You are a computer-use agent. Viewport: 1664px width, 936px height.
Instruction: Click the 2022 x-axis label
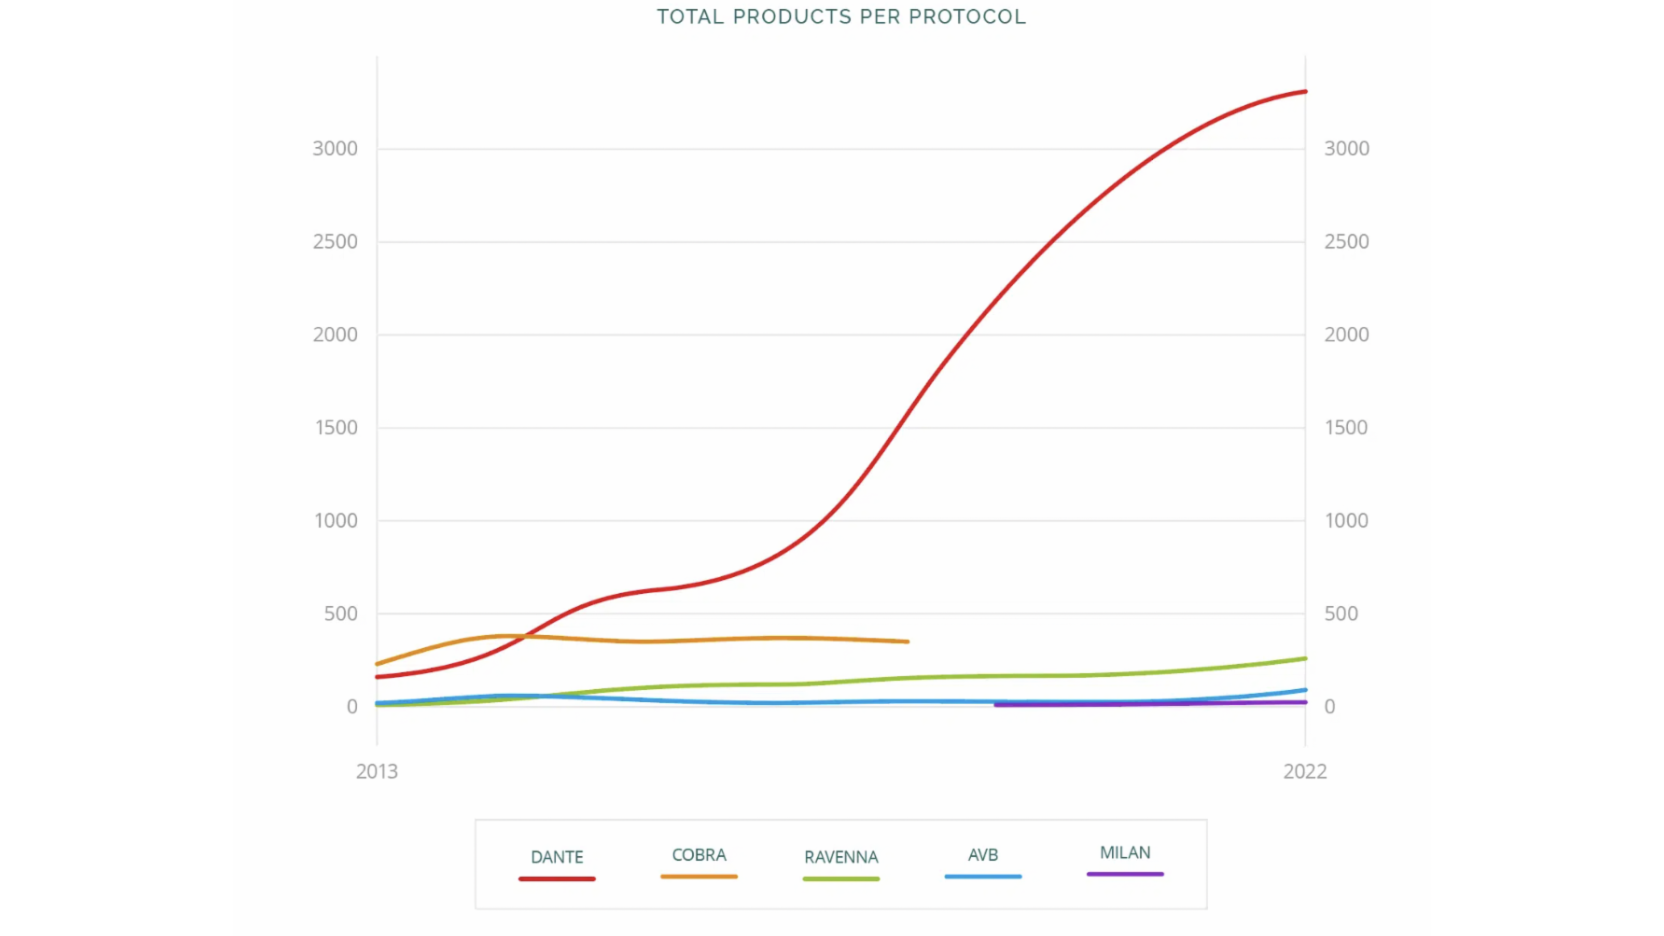(x=1305, y=771)
